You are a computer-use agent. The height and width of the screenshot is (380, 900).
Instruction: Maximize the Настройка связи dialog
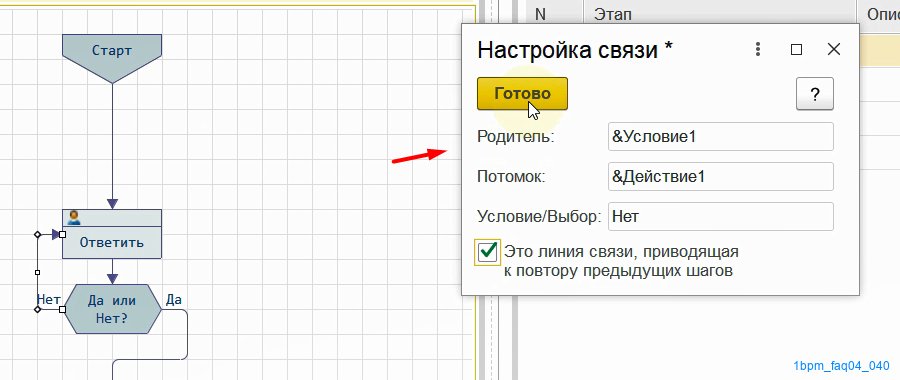tap(796, 49)
